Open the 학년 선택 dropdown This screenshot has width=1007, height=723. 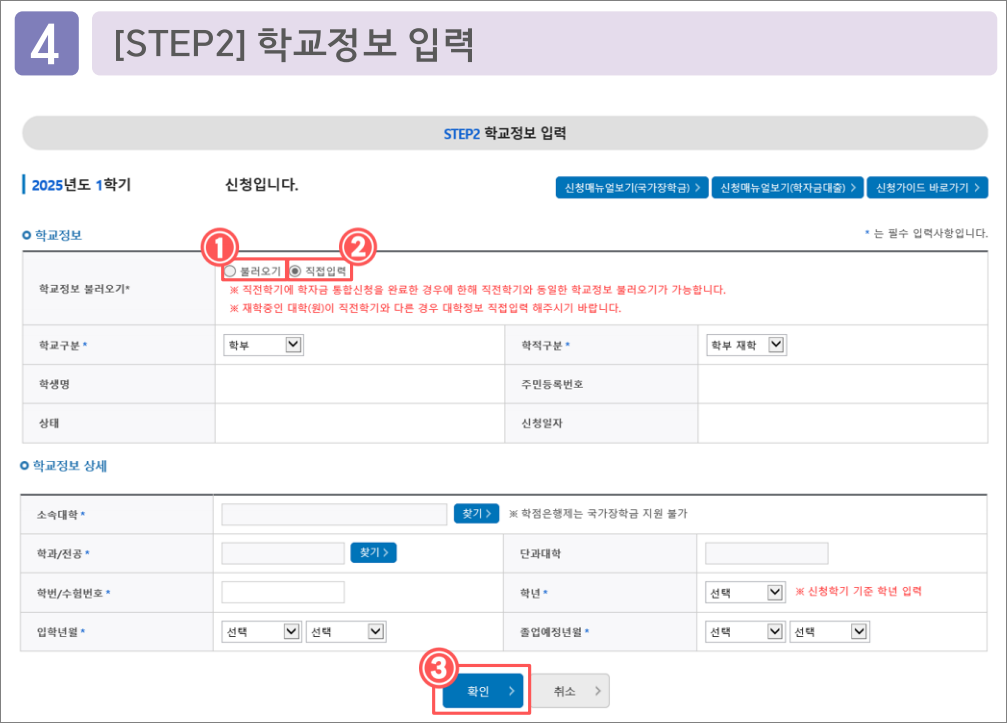point(745,592)
